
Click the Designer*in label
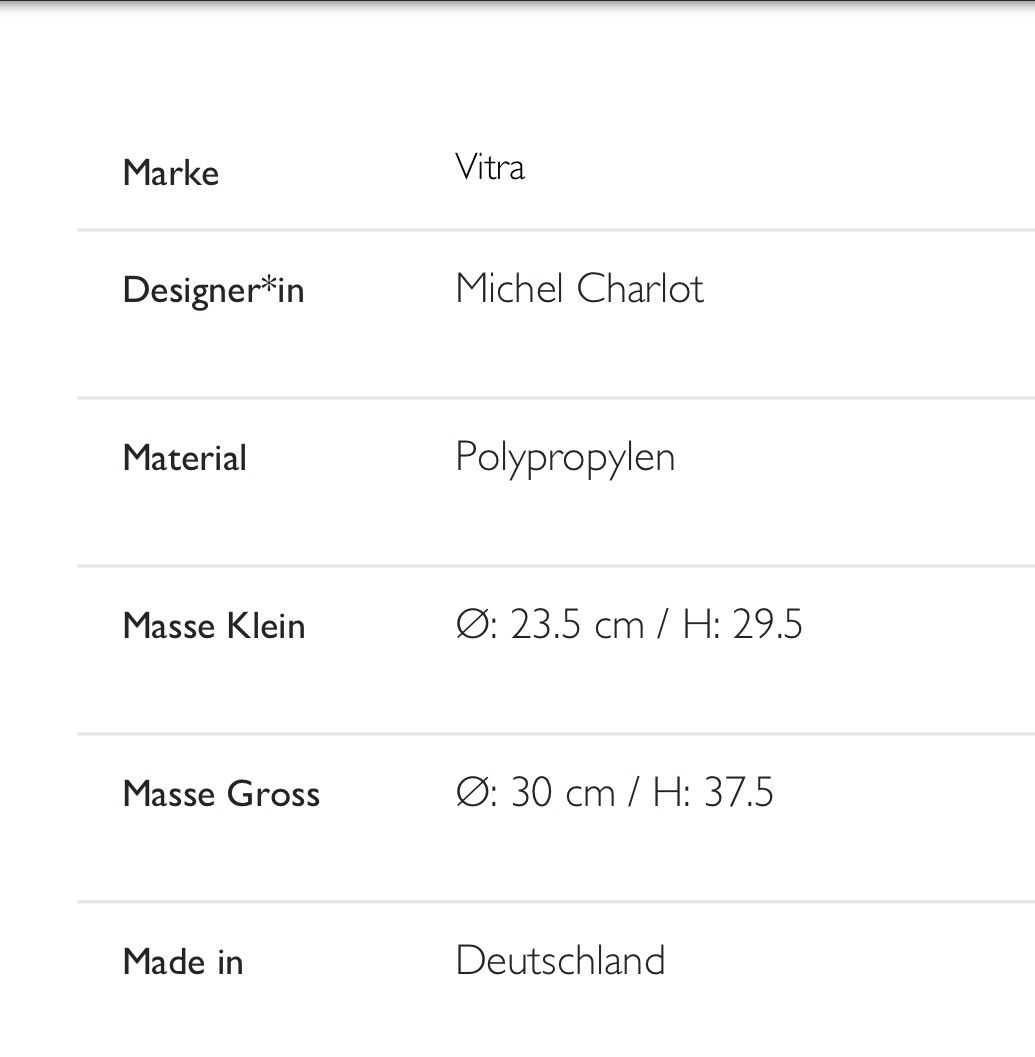213,291
